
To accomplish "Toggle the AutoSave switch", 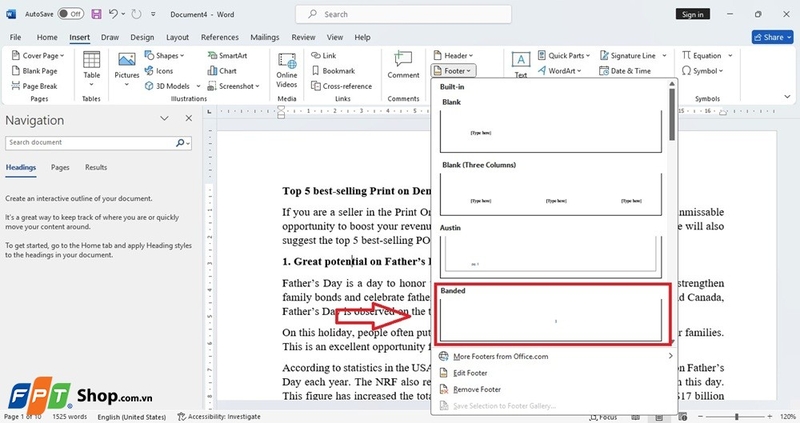I will pyautogui.click(x=69, y=15).
